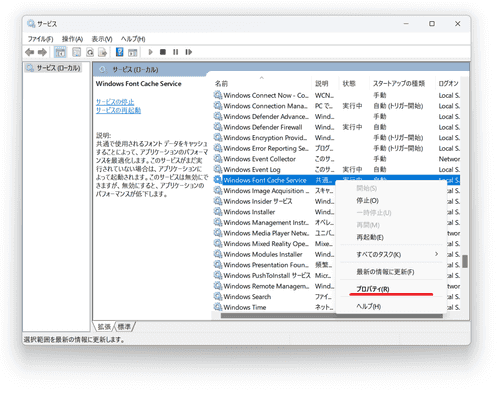Select the Windows Remote Managem.. row name
The image size is (500, 395).
pyautogui.click(x=266, y=286)
